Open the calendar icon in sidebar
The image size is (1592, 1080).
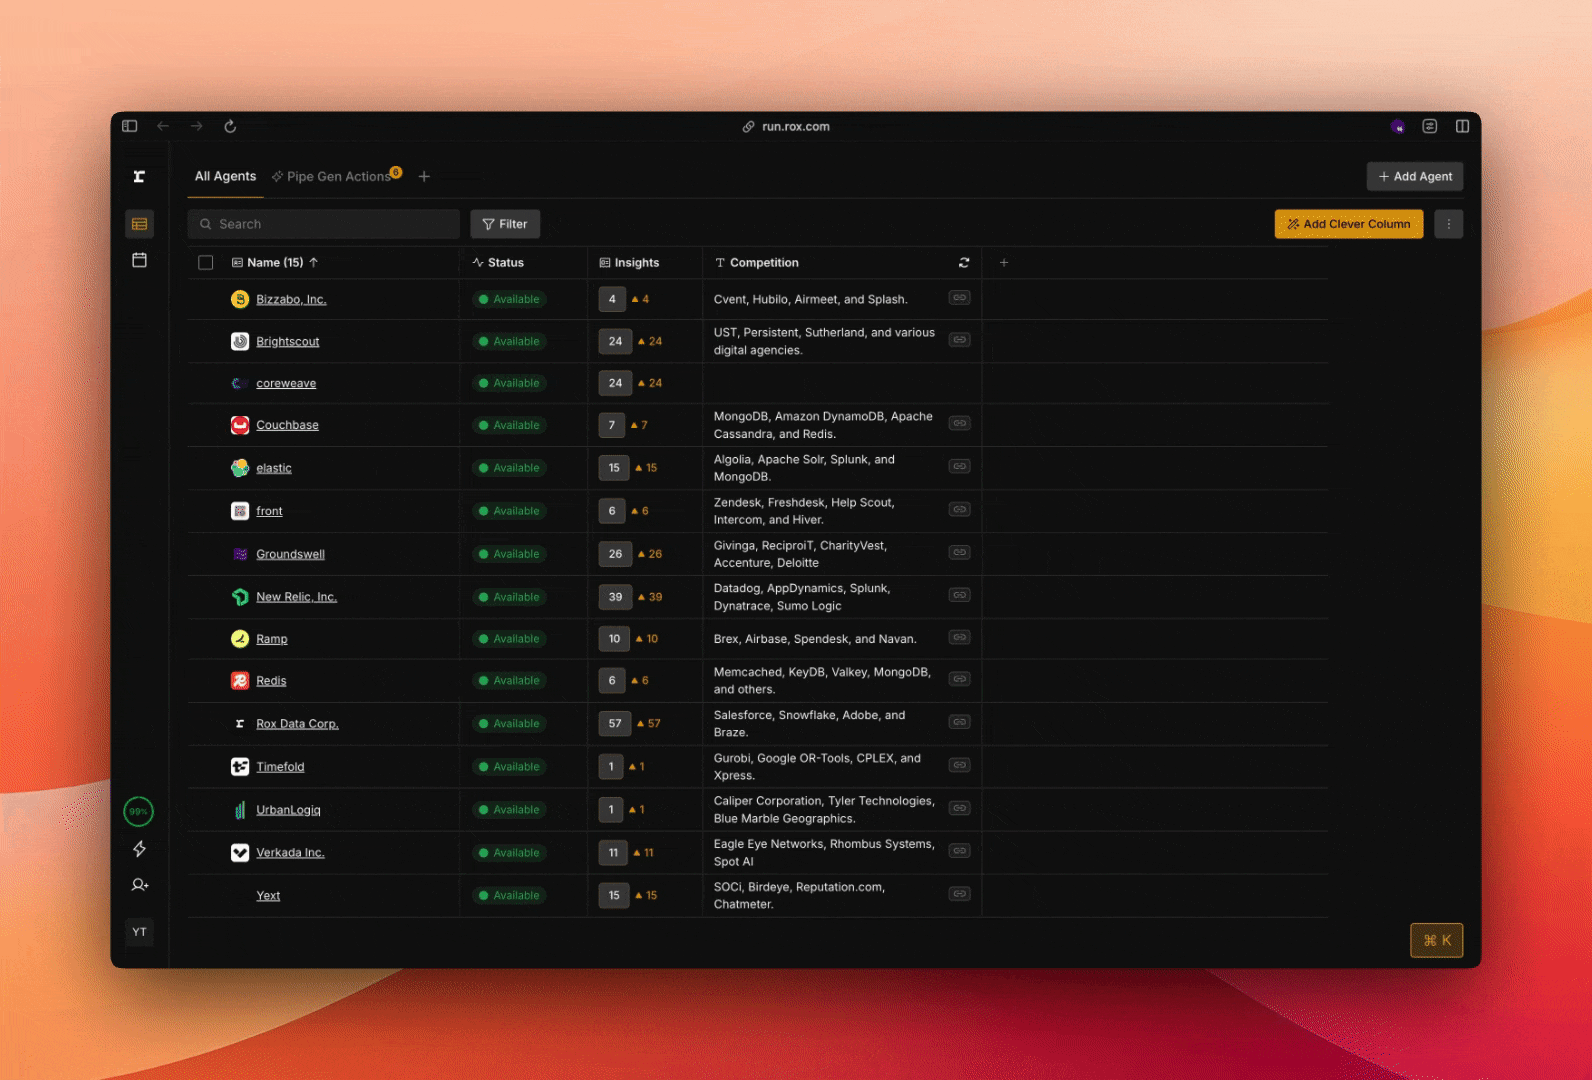click(x=139, y=260)
